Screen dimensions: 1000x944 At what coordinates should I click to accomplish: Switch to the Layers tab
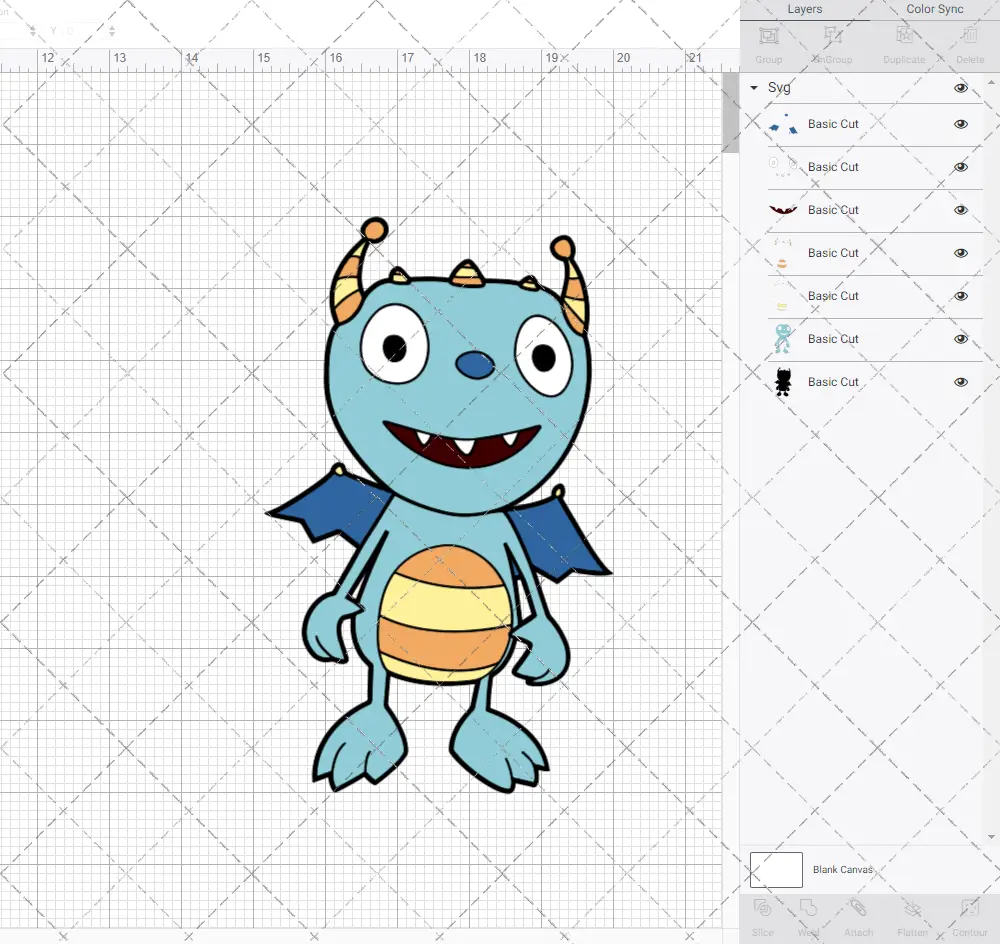[804, 9]
